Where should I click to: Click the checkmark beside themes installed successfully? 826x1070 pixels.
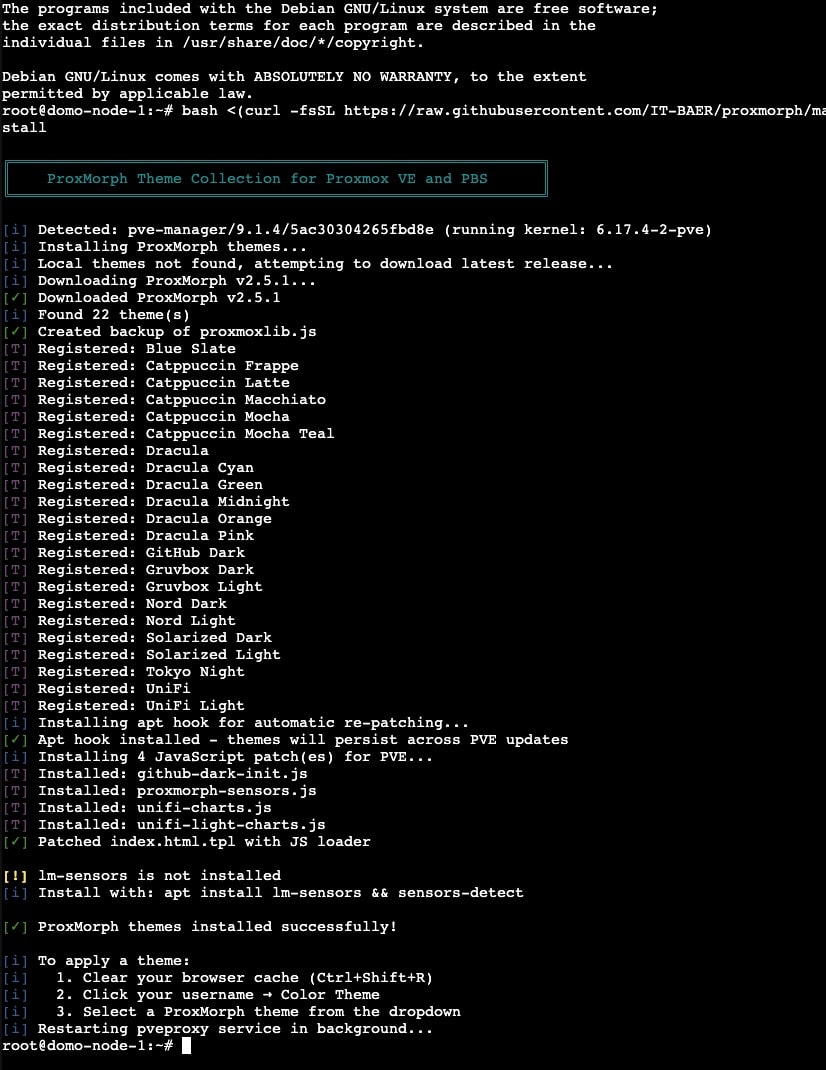click(x=16, y=926)
